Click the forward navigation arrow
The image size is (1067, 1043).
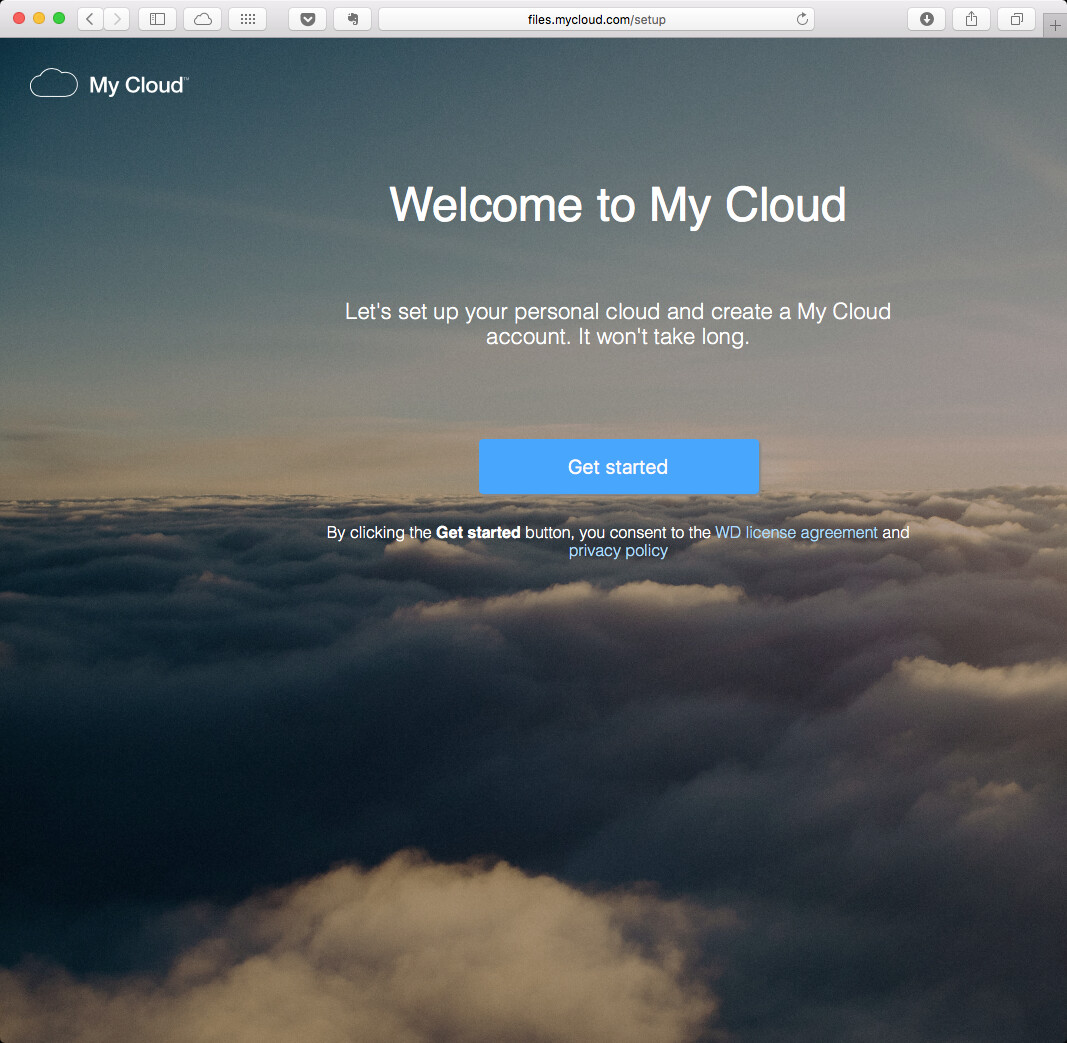(116, 18)
